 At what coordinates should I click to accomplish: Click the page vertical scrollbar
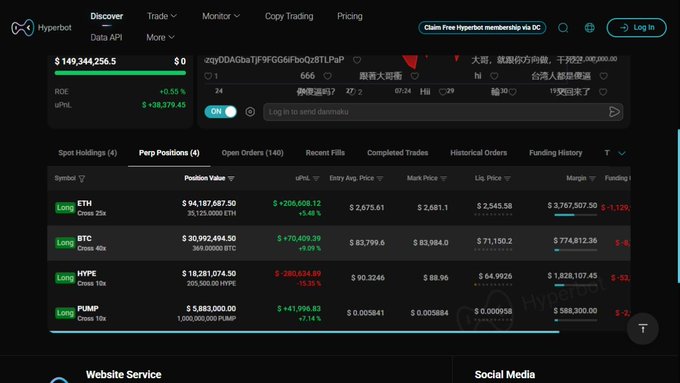click(678, 206)
